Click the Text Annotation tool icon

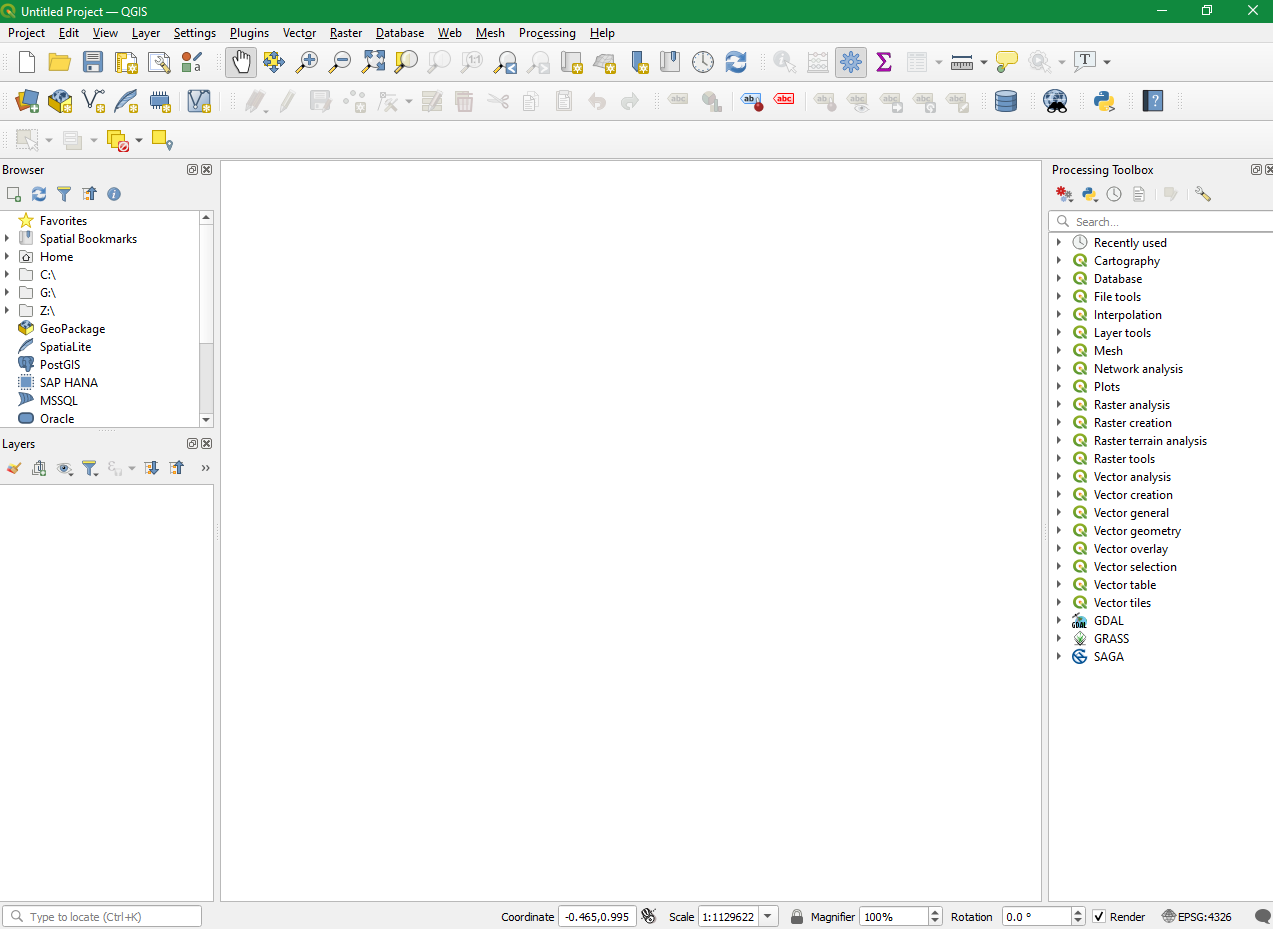pos(1086,62)
